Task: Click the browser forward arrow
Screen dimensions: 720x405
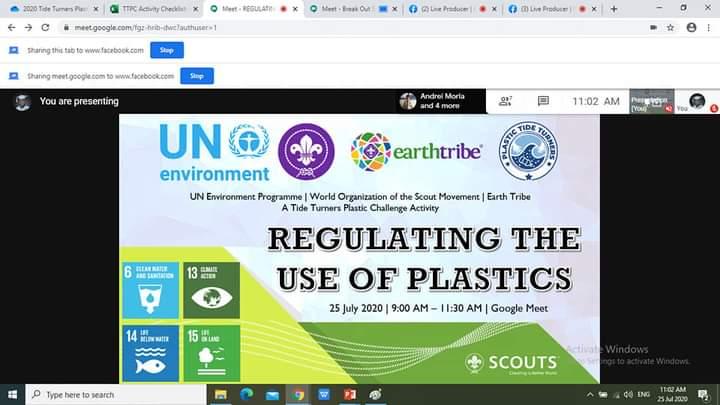Action: click(28, 28)
